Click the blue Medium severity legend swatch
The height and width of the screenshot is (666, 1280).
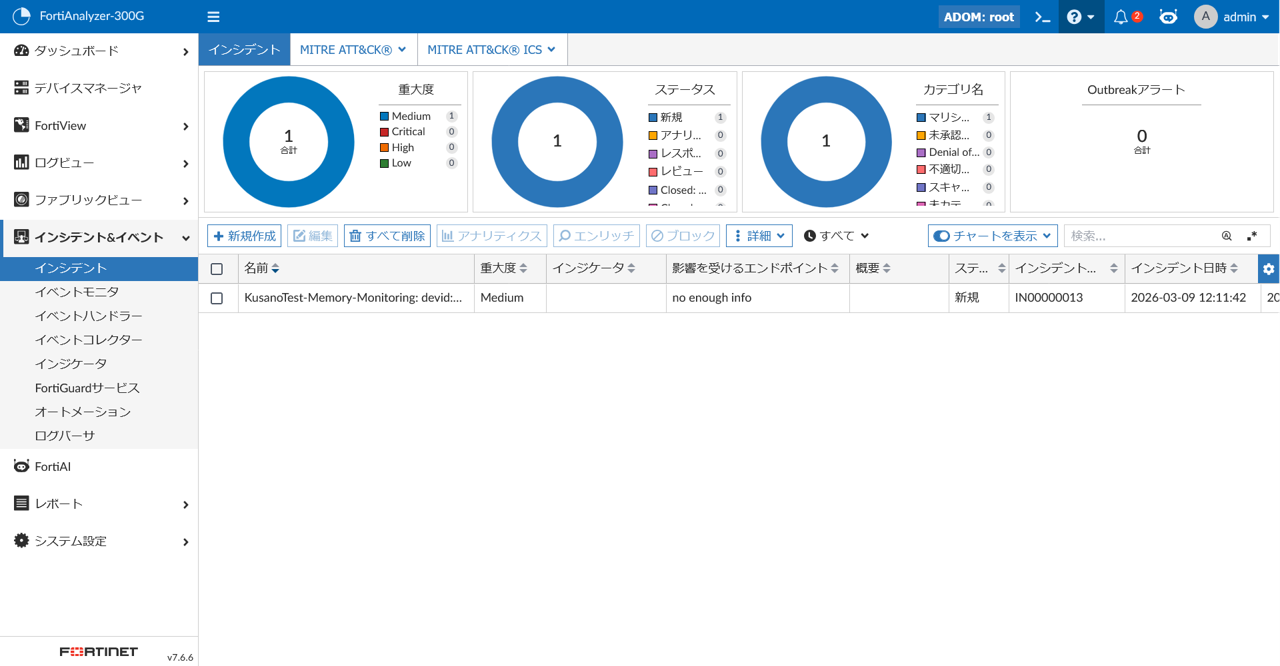coord(384,117)
